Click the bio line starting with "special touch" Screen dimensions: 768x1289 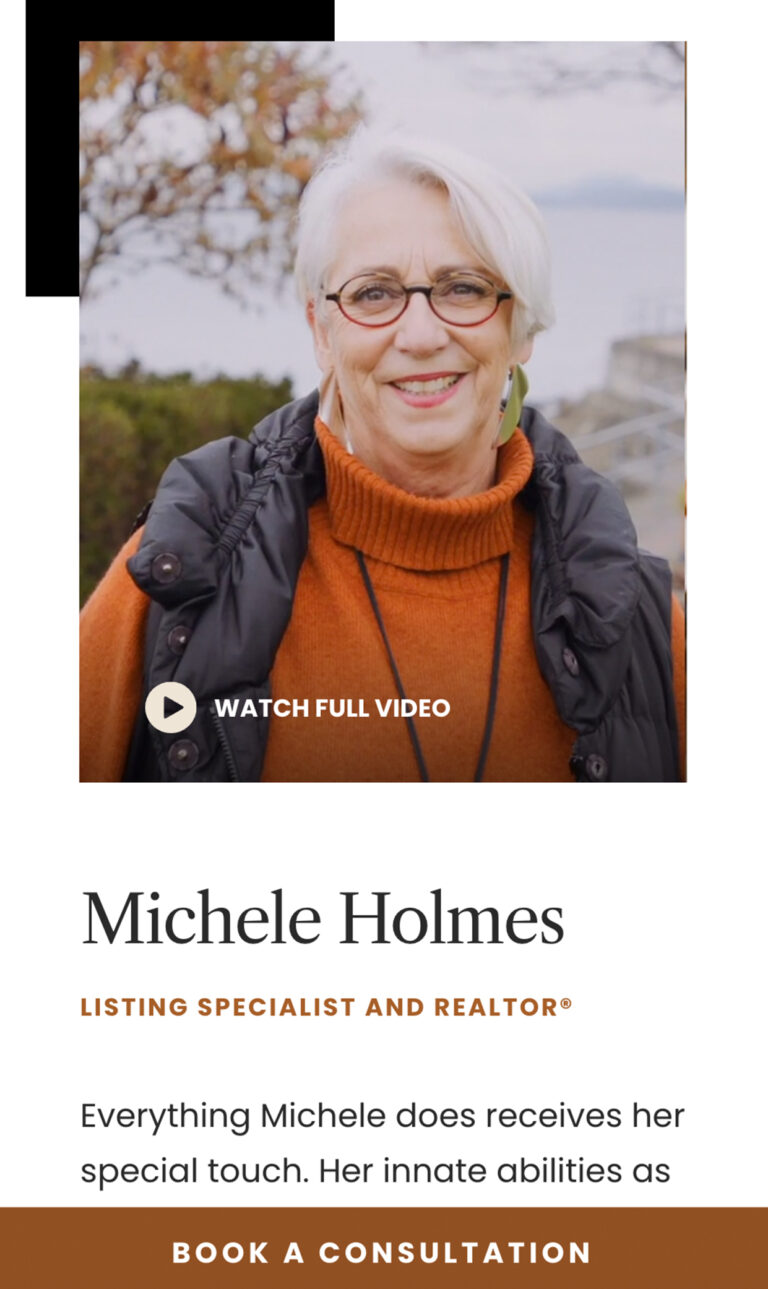(376, 1170)
